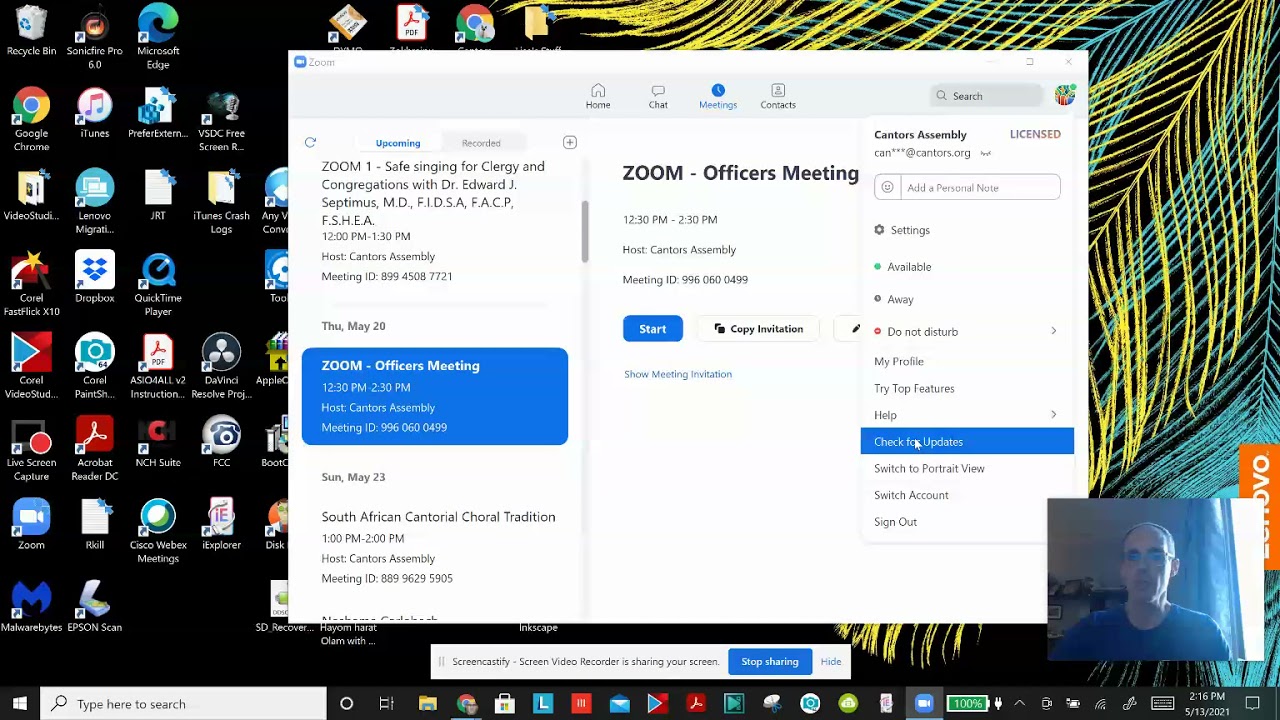Click the Add a Personal Note field
1280x720 pixels.
(x=981, y=187)
